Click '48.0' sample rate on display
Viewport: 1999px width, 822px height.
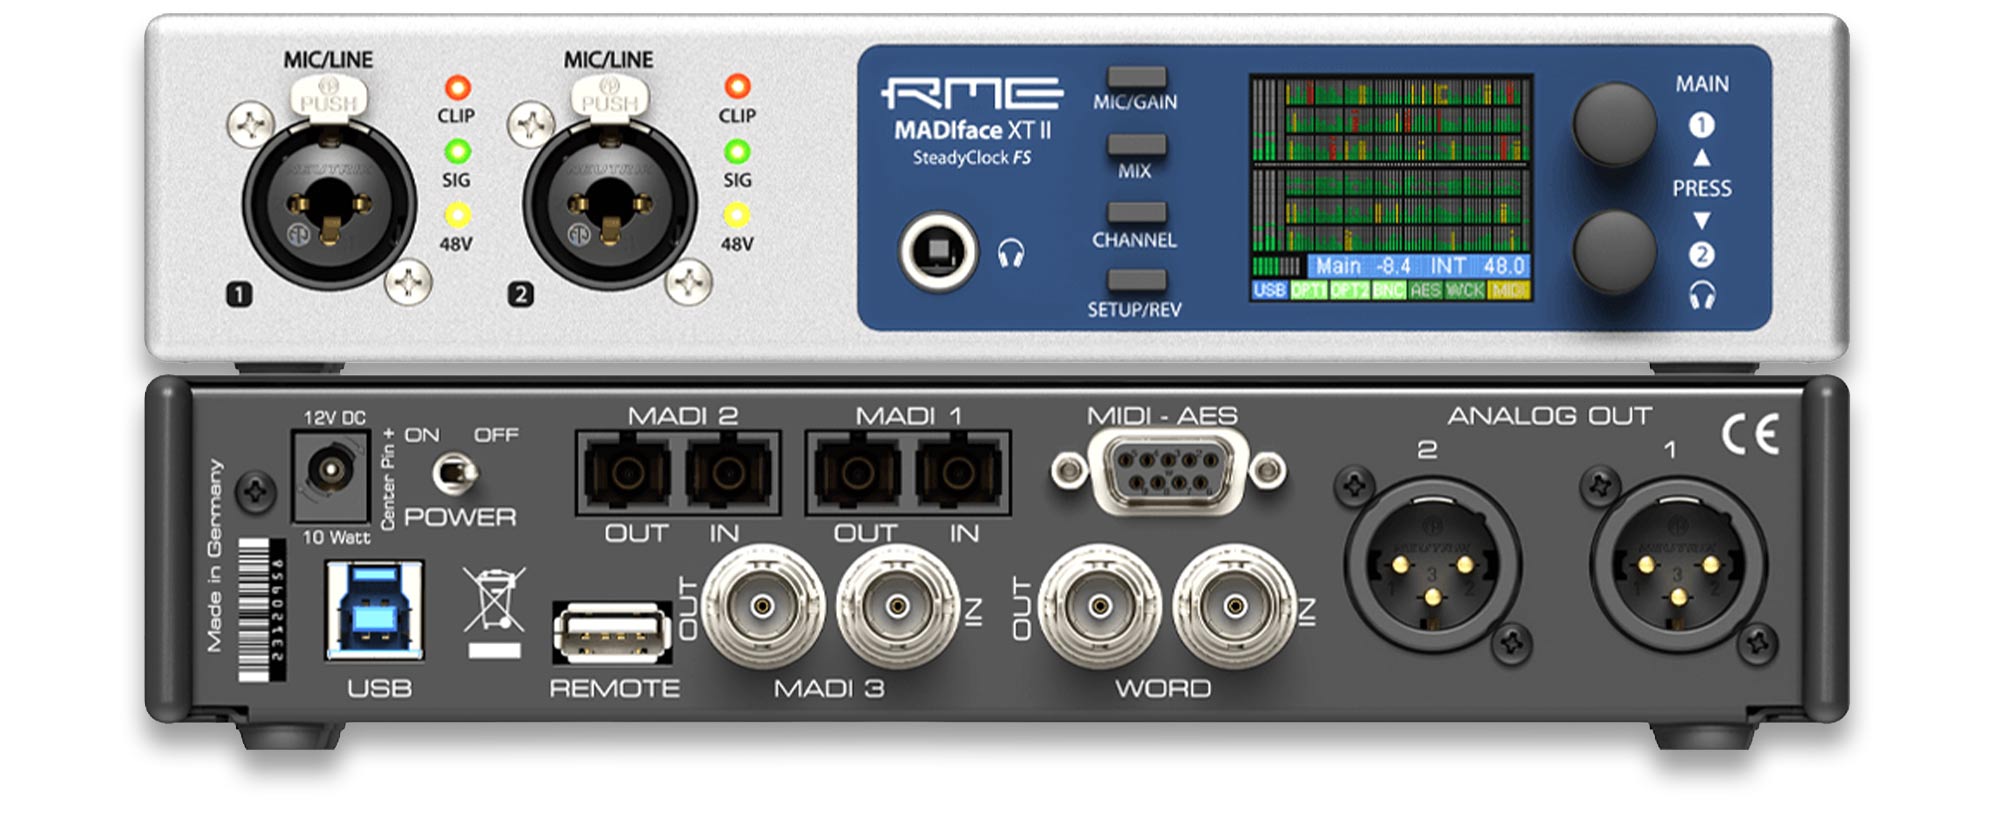[1504, 266]
